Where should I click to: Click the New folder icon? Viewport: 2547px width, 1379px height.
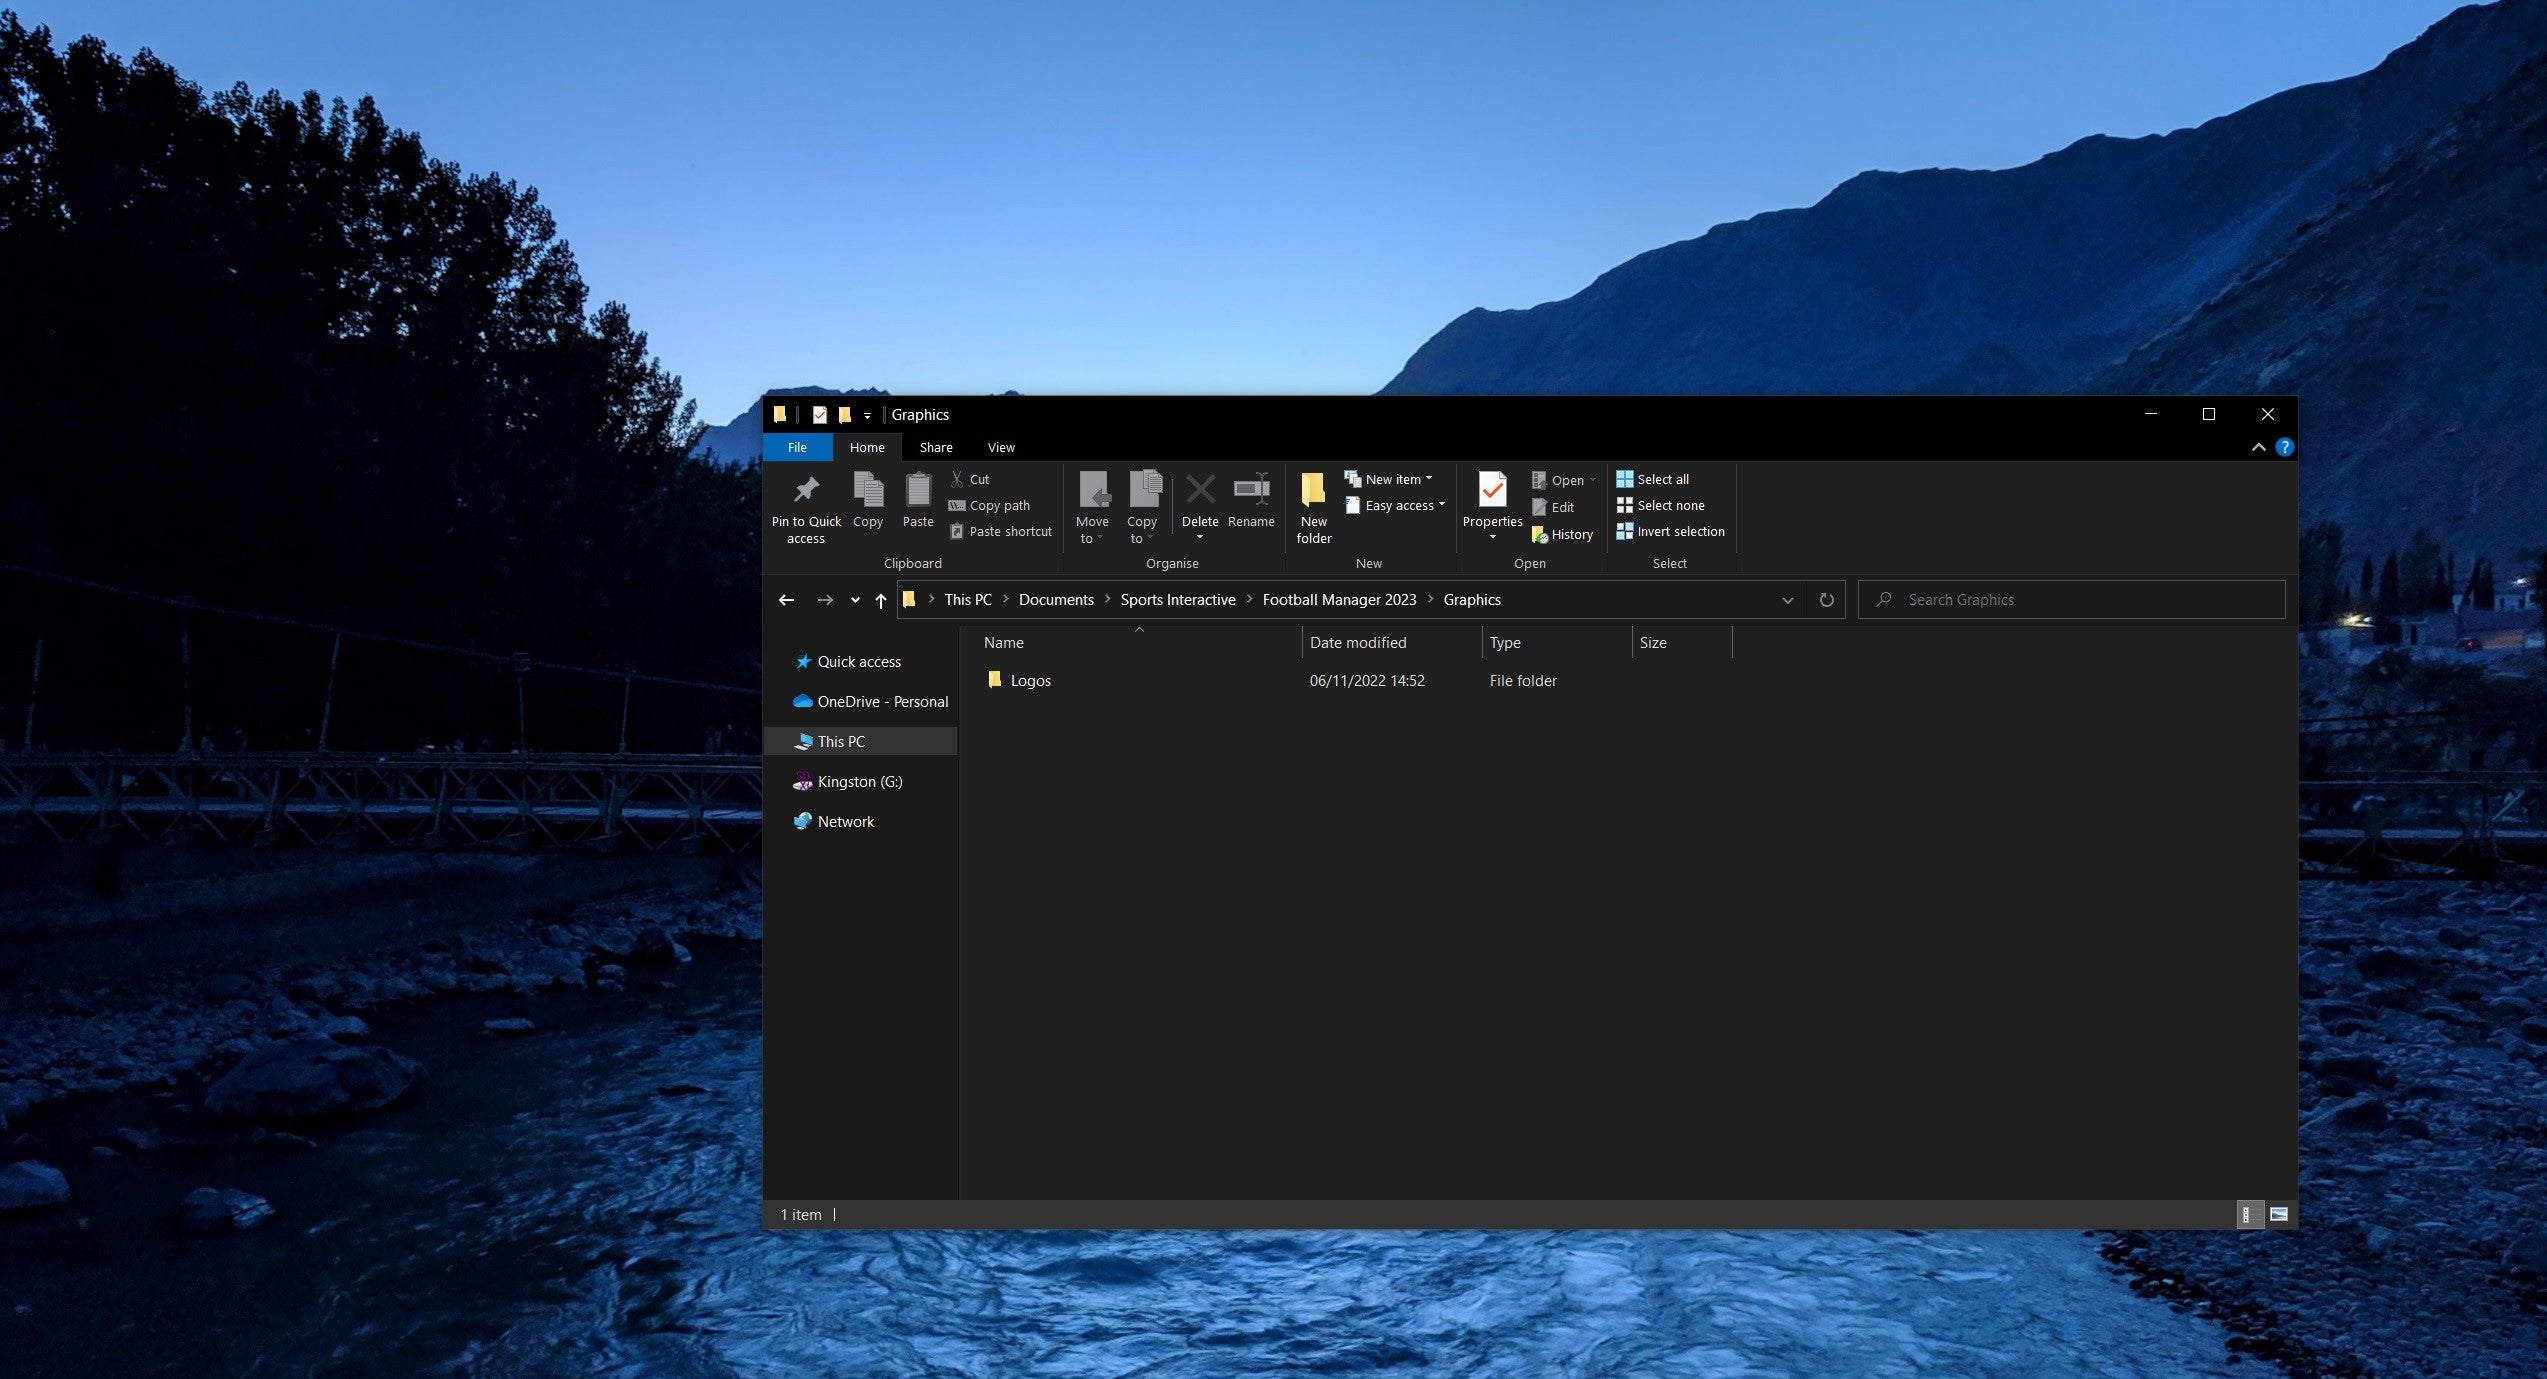point(1313,490)
